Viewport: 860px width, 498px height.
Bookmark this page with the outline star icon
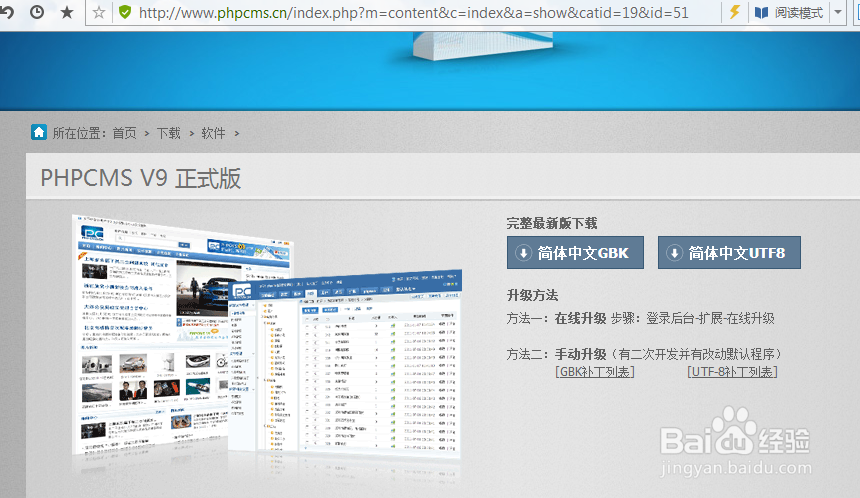(99, 12)
